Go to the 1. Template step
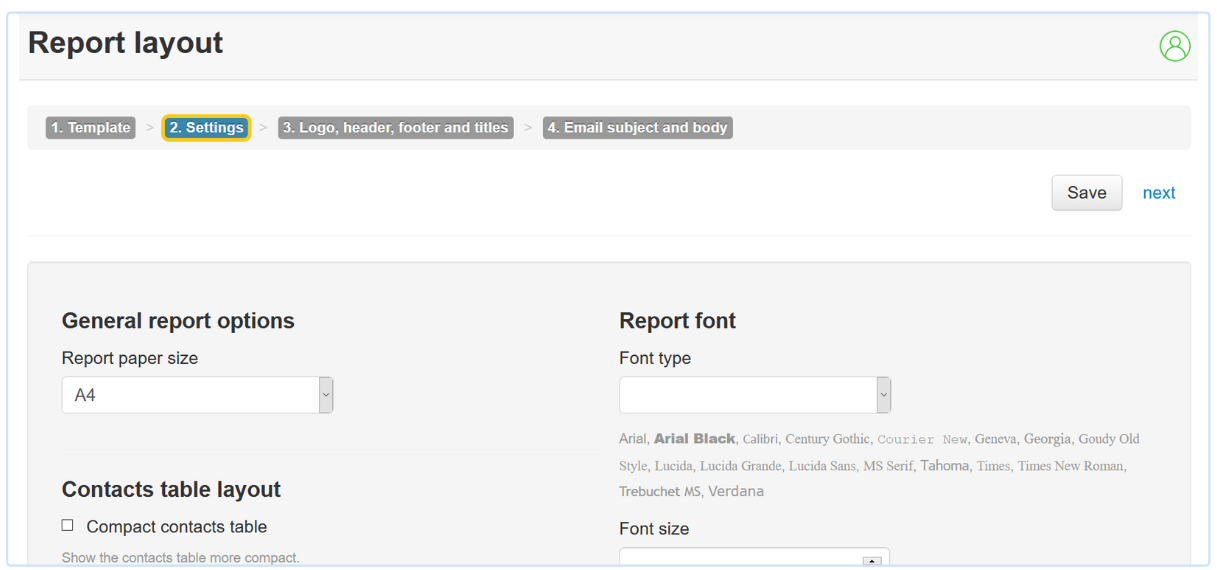1217x570 pixels. 91,128
